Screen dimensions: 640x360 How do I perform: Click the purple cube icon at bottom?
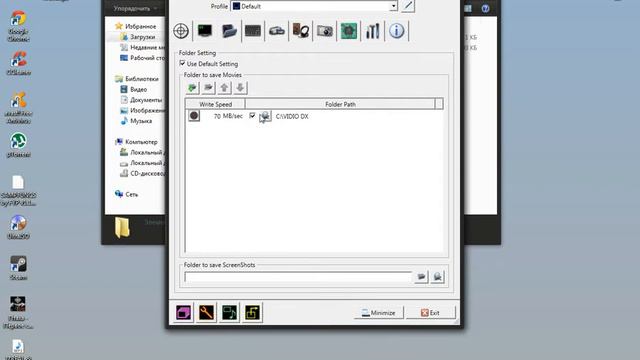(183, 313)
